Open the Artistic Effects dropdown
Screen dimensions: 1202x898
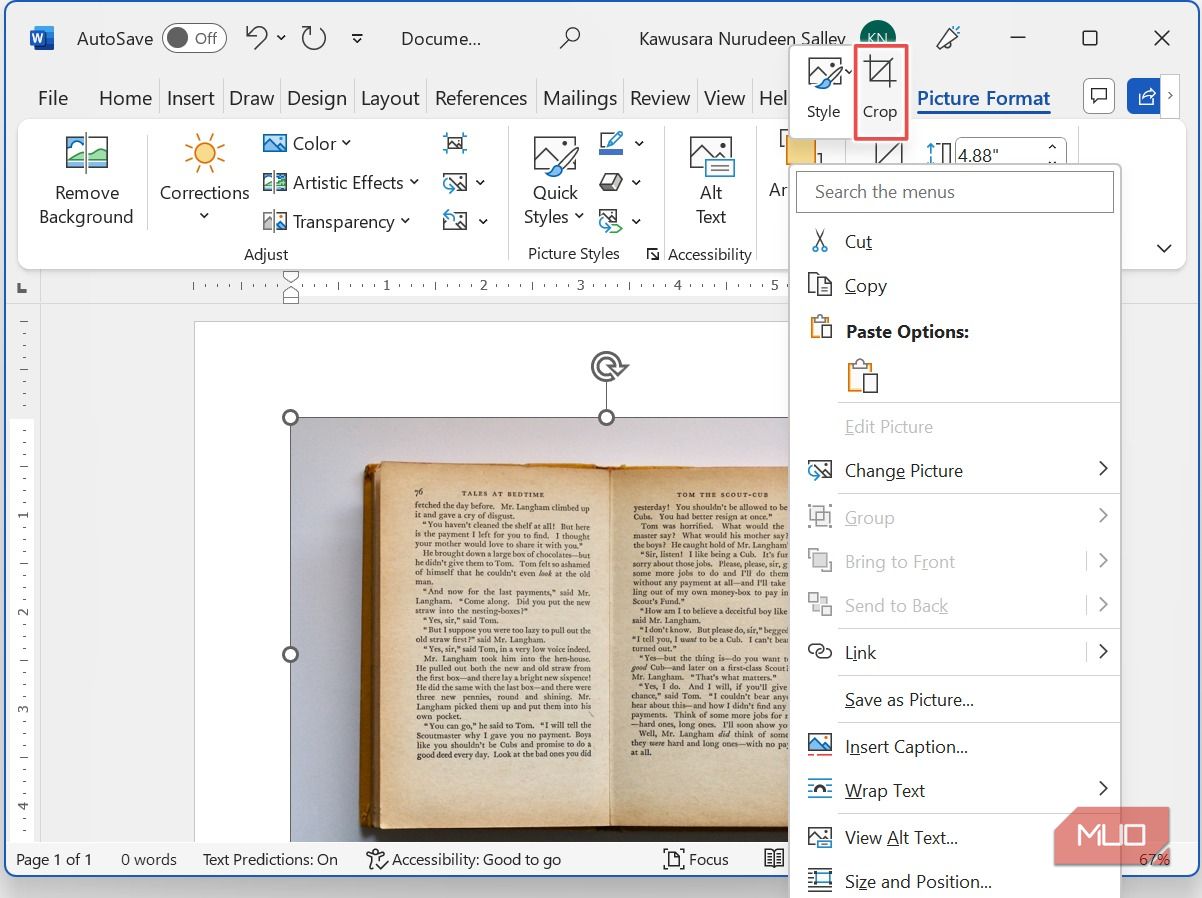point(340,182)
